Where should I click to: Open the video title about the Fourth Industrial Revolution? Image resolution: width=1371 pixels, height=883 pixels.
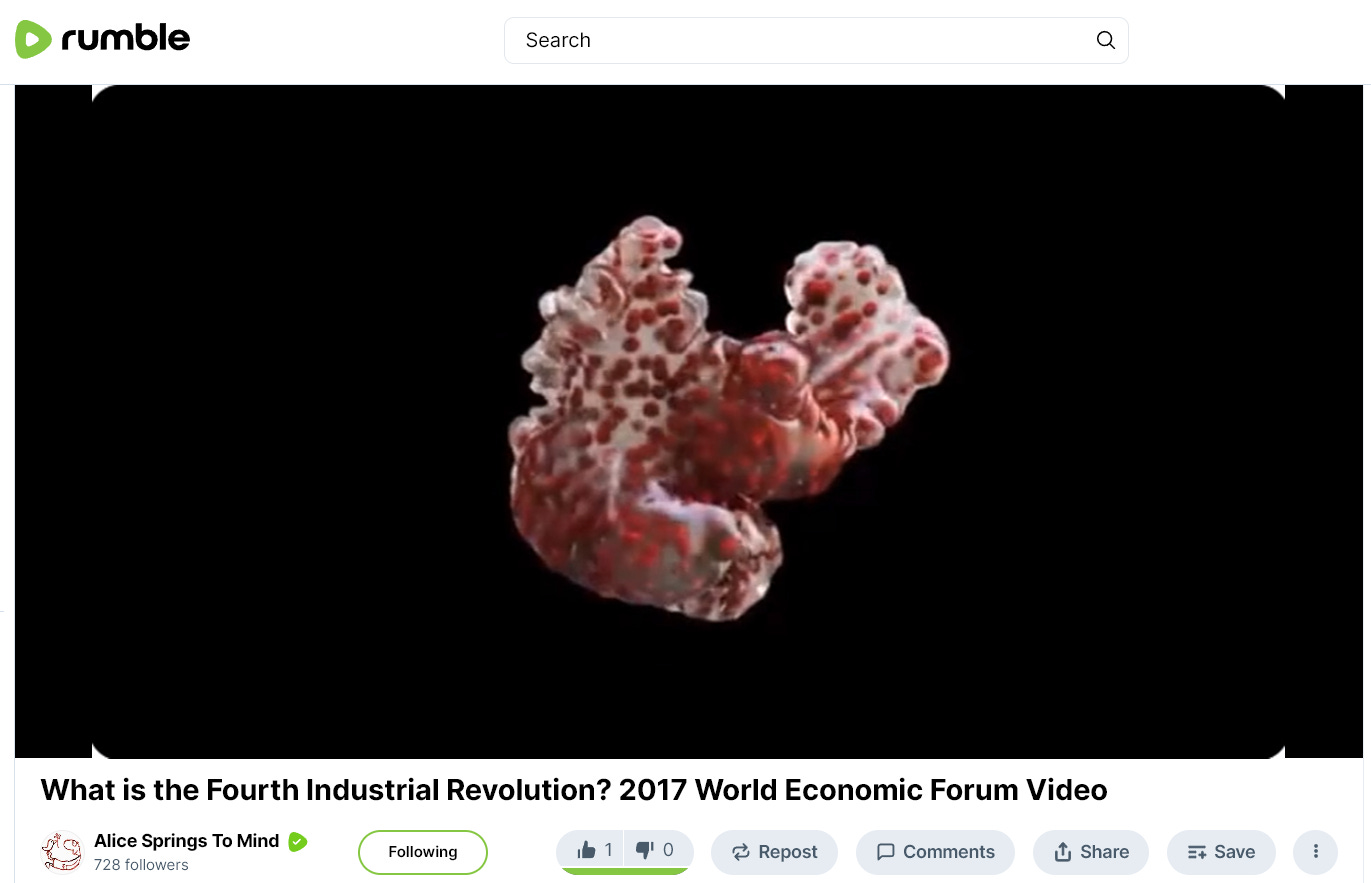point(574,790)
